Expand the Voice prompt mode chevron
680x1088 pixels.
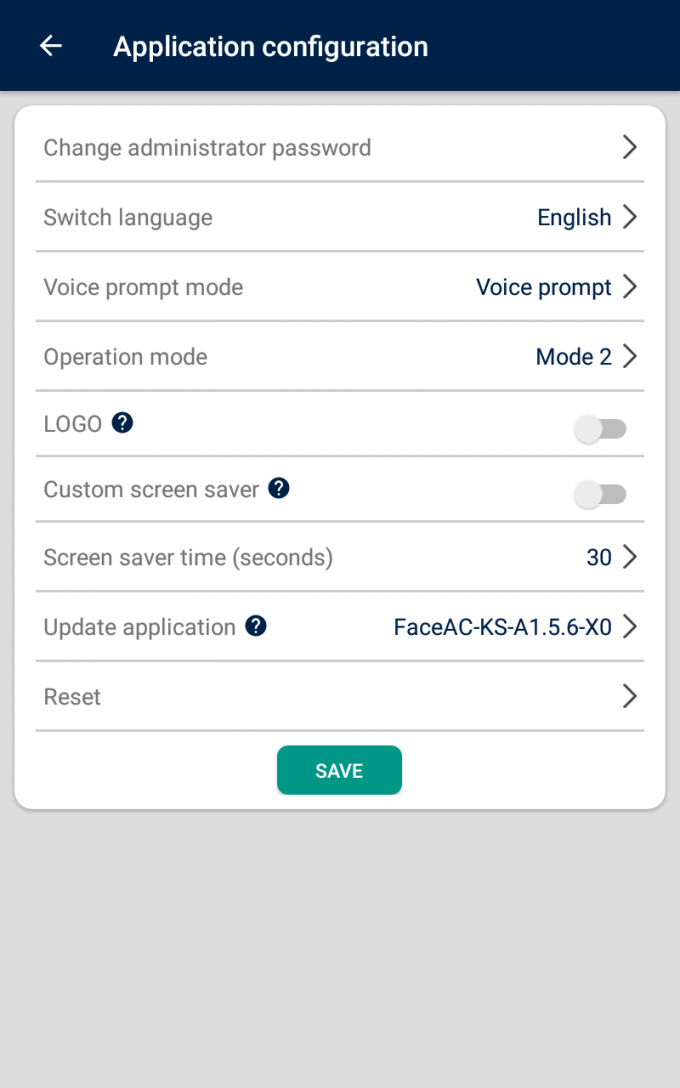[629, 287]
